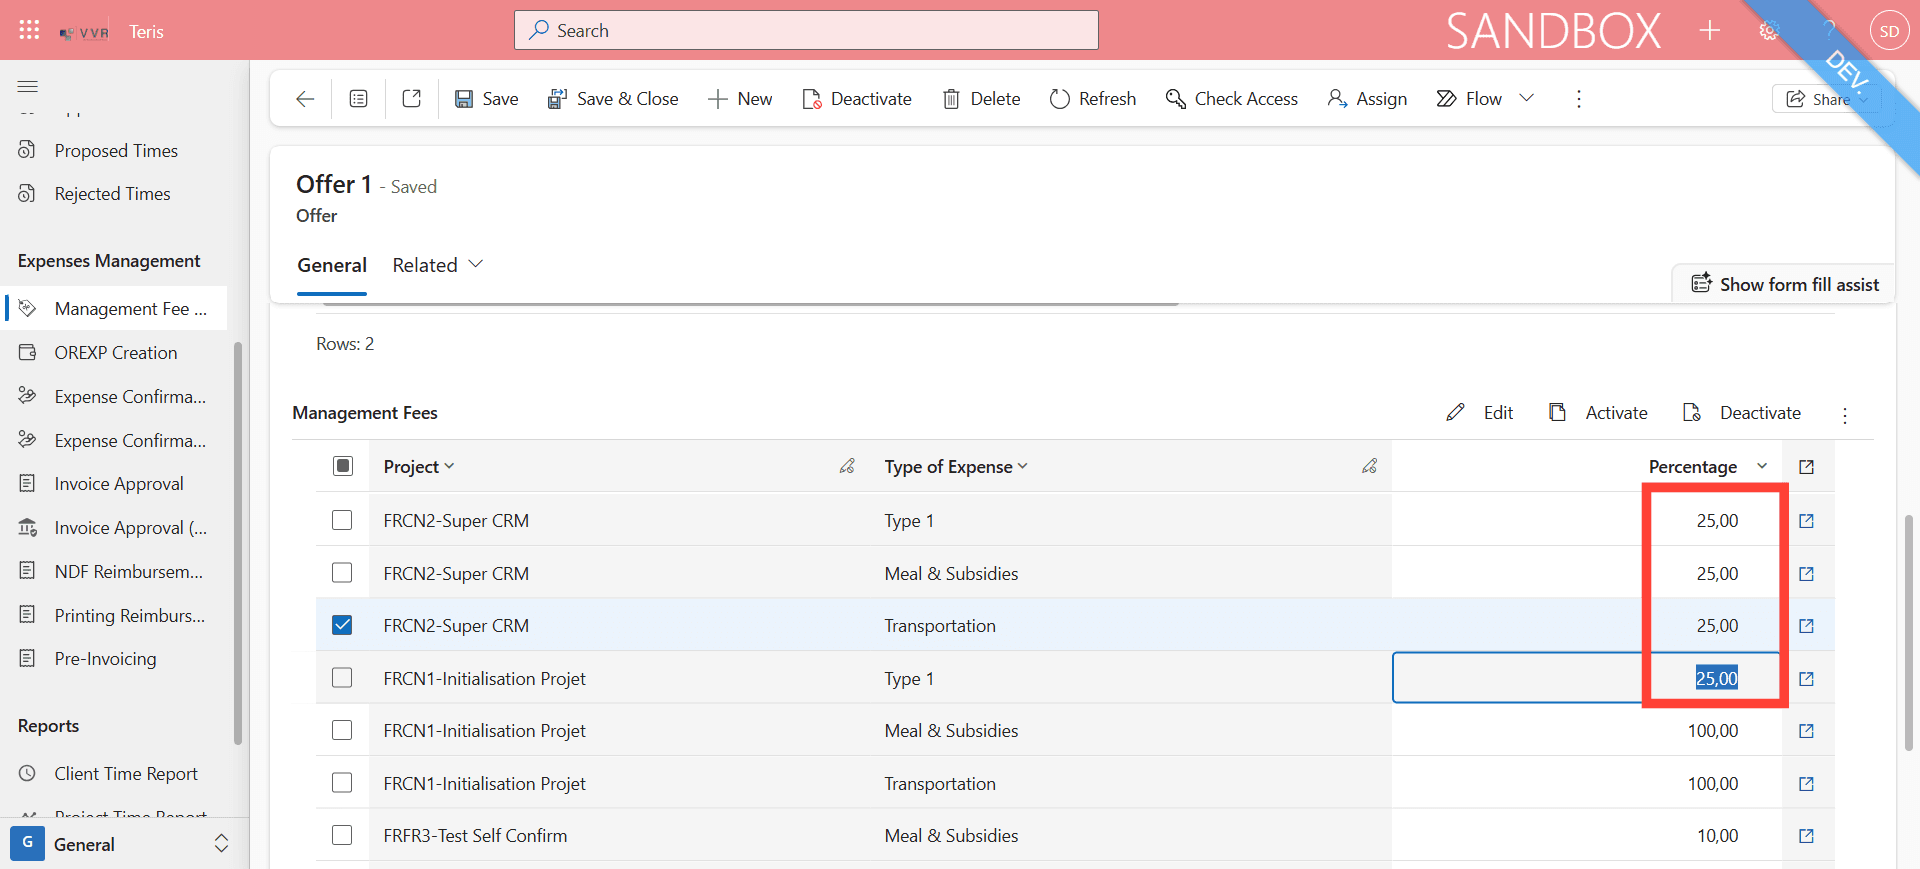Click the plus quick-create icon
Screen dimensions: 1920x869
1709,30
